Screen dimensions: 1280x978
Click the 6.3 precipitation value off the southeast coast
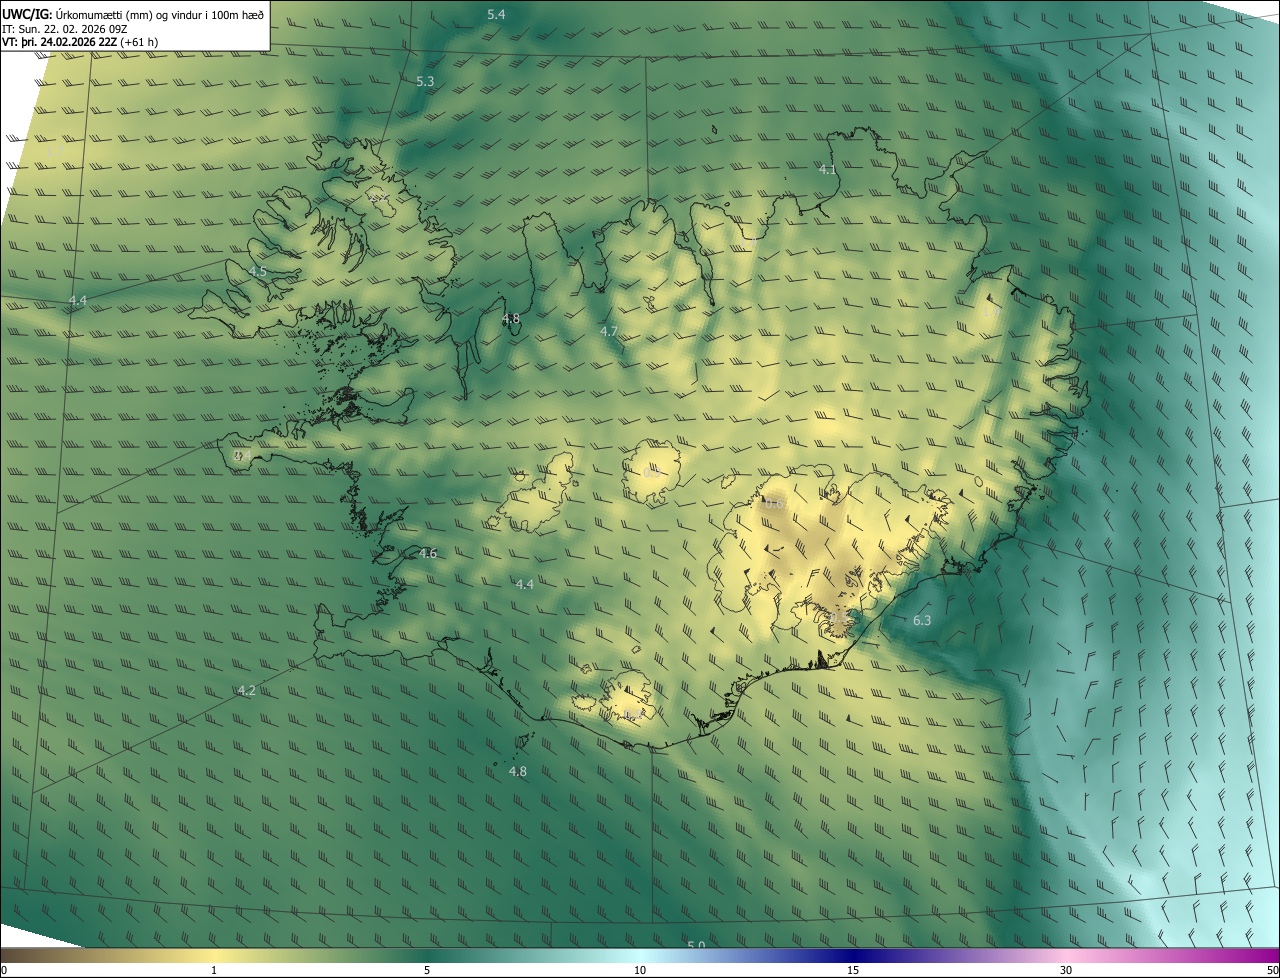[922, 621]
